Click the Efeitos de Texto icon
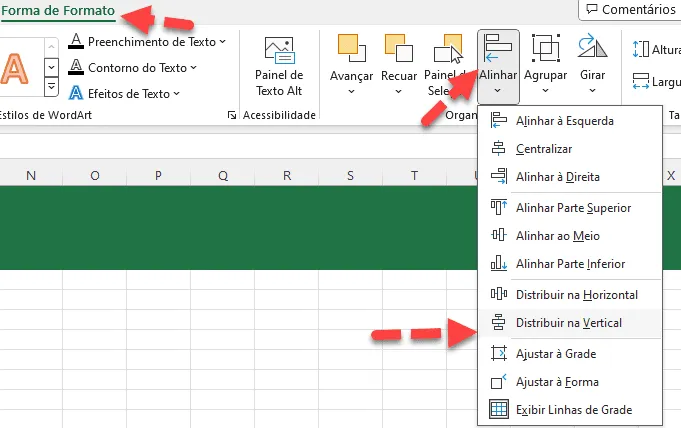The image size is (681, 428). tap(76, 93)
